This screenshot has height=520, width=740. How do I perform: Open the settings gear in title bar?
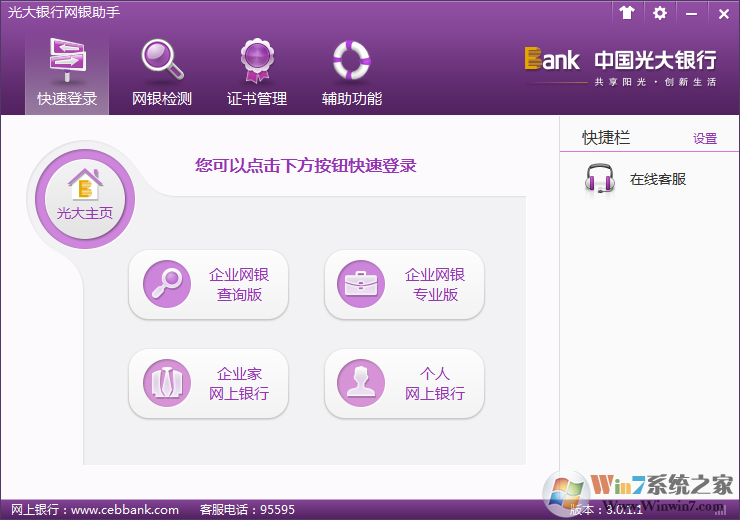[x=659, y=13]
